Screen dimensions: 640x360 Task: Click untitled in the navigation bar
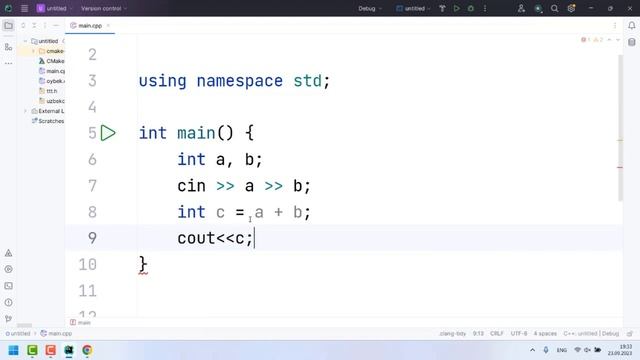(18, 333)
